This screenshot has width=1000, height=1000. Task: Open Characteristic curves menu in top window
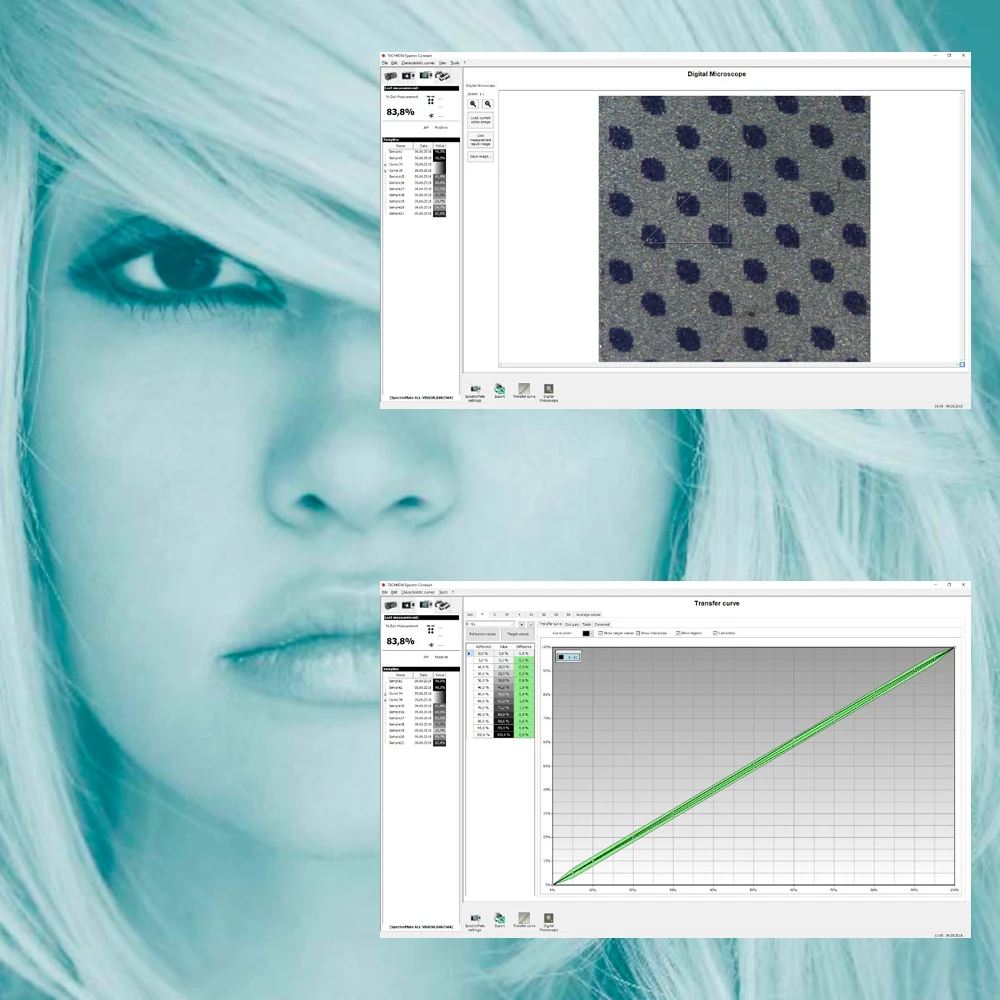click(419, 62)
